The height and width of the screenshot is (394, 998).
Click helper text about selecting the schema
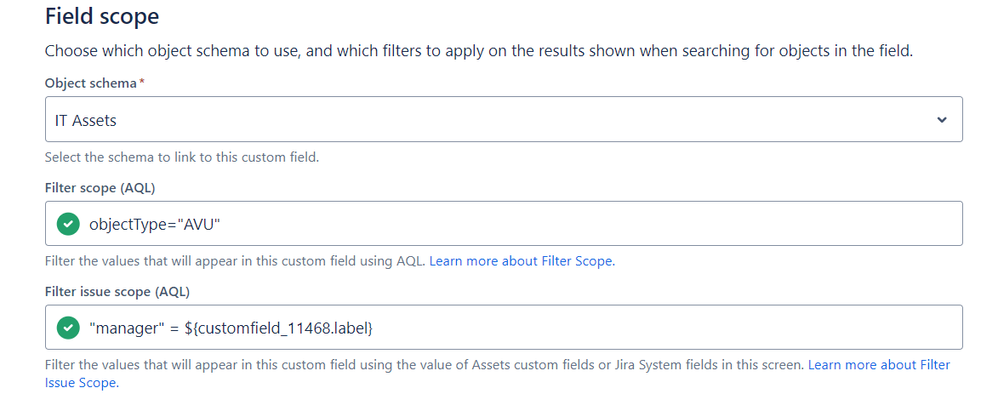(x=181, y=157)
